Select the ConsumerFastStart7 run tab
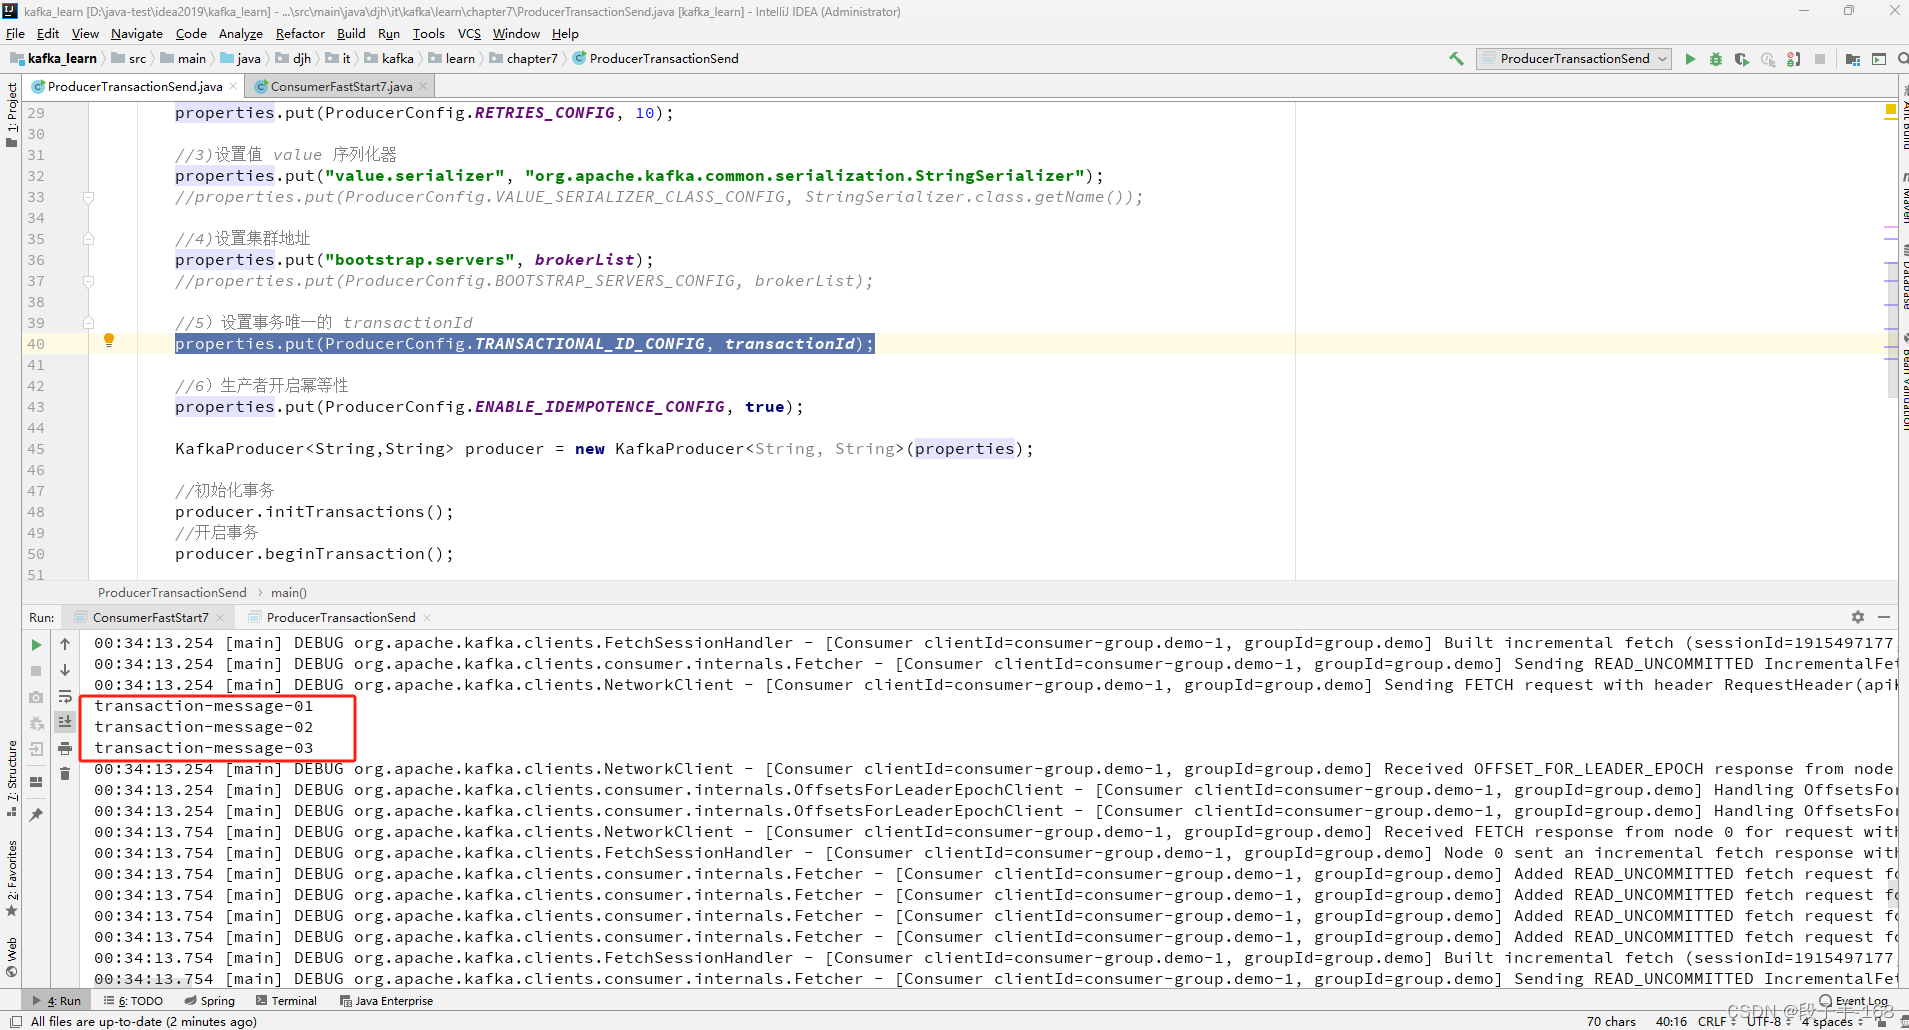Viewport: 1909px width, 1030px height. (x=150, y=617)
